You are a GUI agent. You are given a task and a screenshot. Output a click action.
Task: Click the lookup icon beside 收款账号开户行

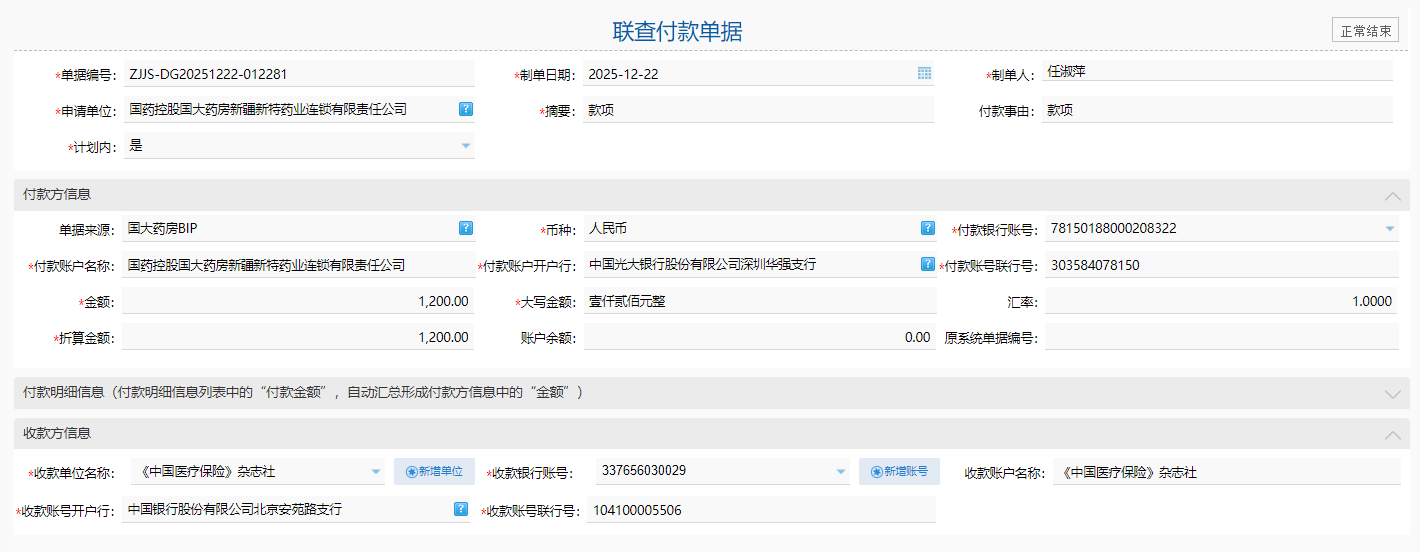tap(461, 509)
